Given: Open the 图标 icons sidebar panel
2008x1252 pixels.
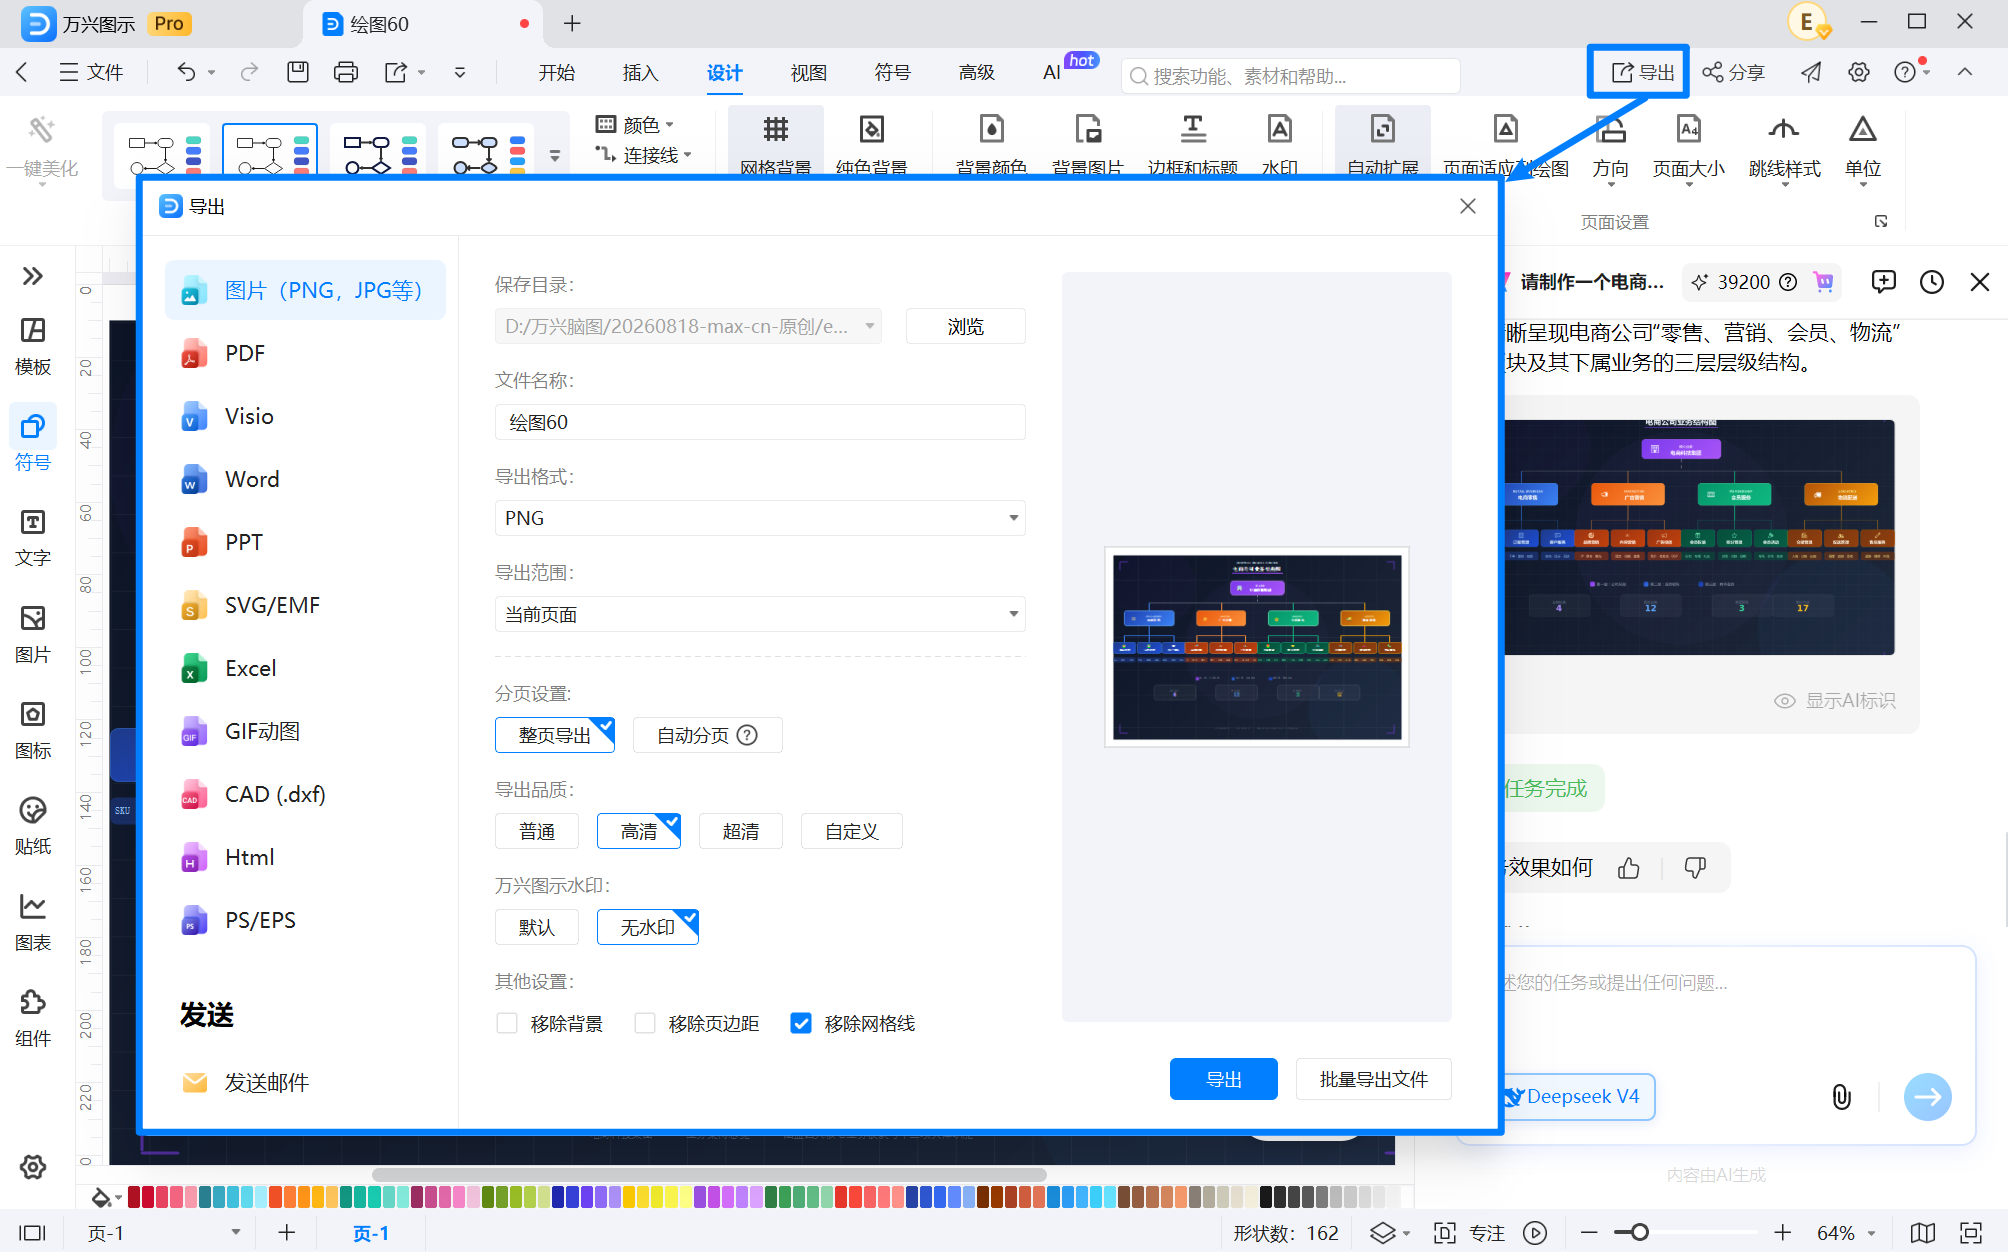Looking at the screenshot, I should click(33, 730).
